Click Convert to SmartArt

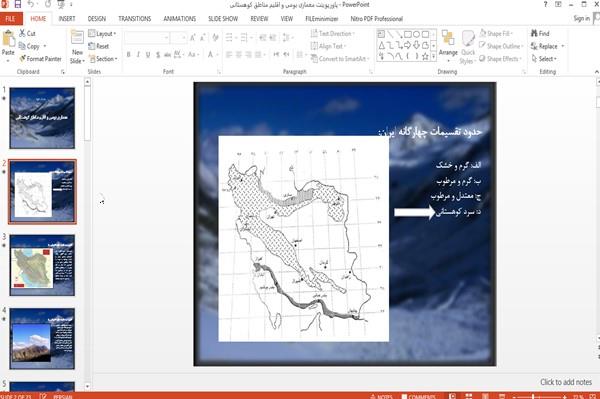tap(340, 59)
